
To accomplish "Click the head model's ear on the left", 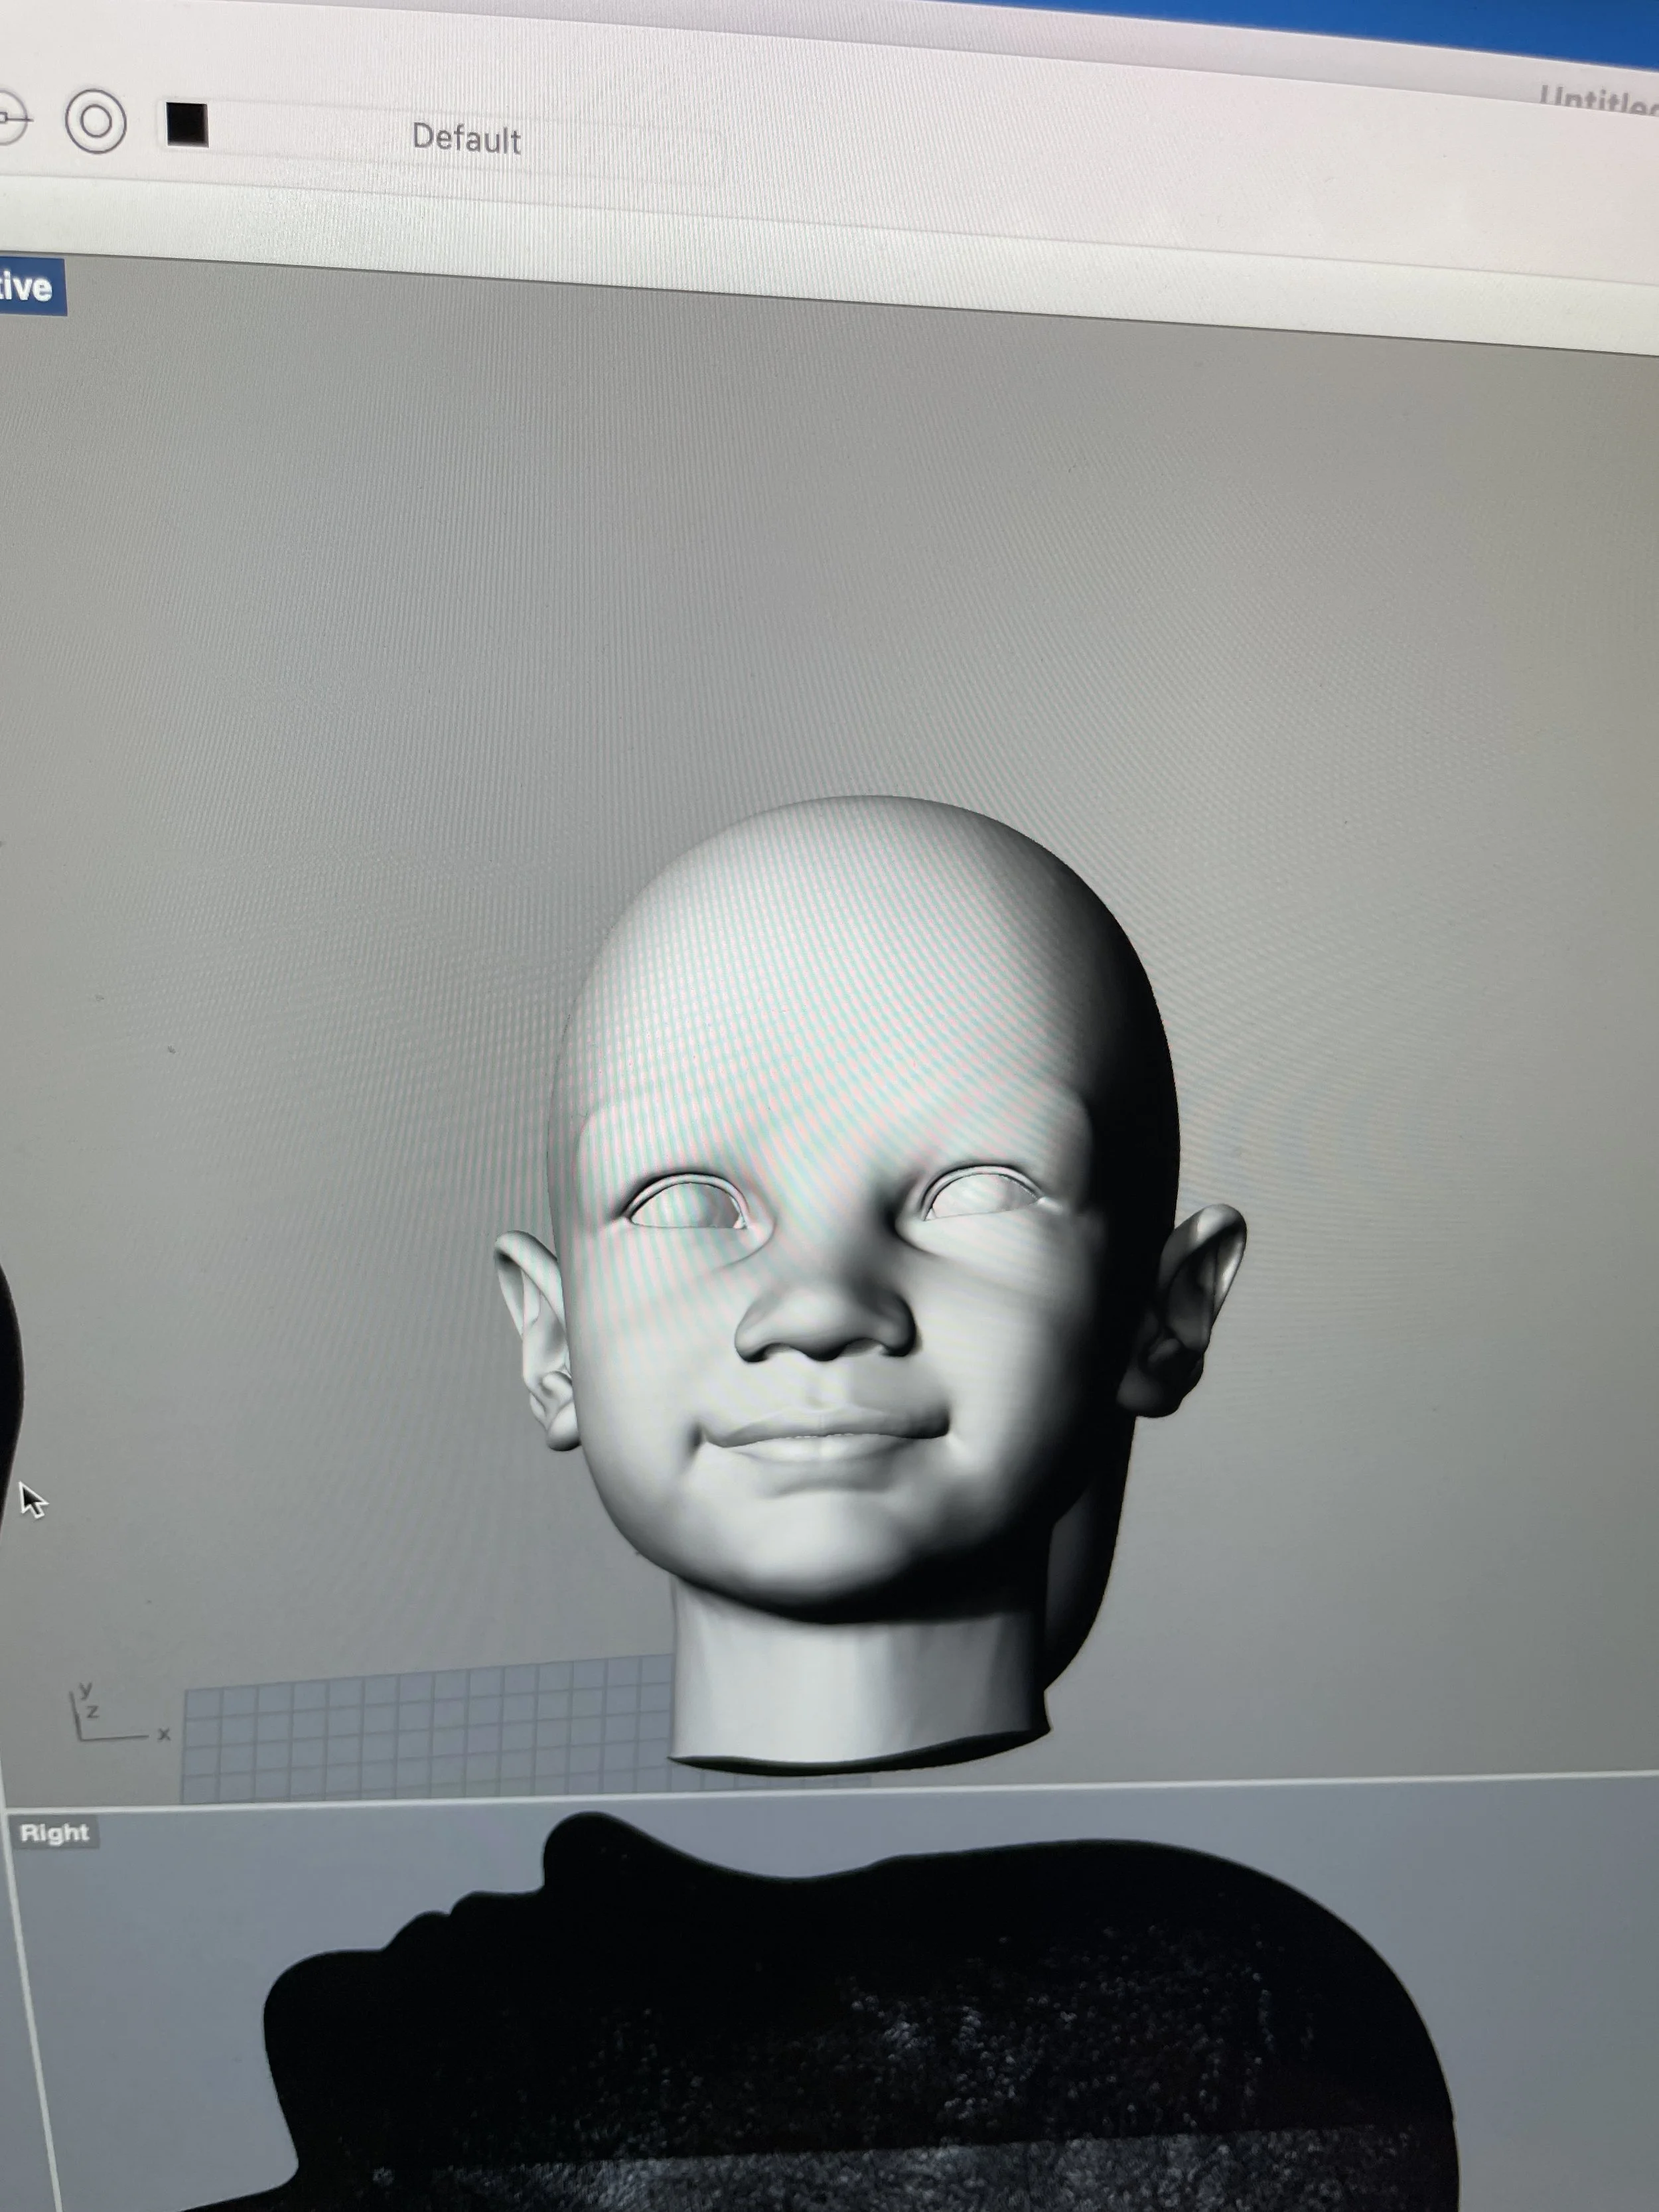I will (538, 1335).
